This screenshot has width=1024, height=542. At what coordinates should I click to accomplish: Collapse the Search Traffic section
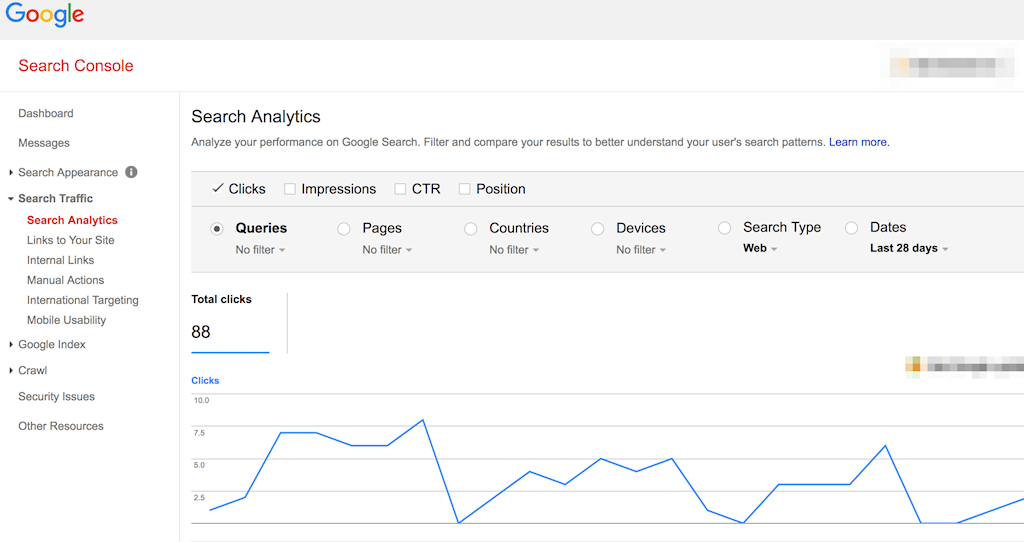click(11, 199)
